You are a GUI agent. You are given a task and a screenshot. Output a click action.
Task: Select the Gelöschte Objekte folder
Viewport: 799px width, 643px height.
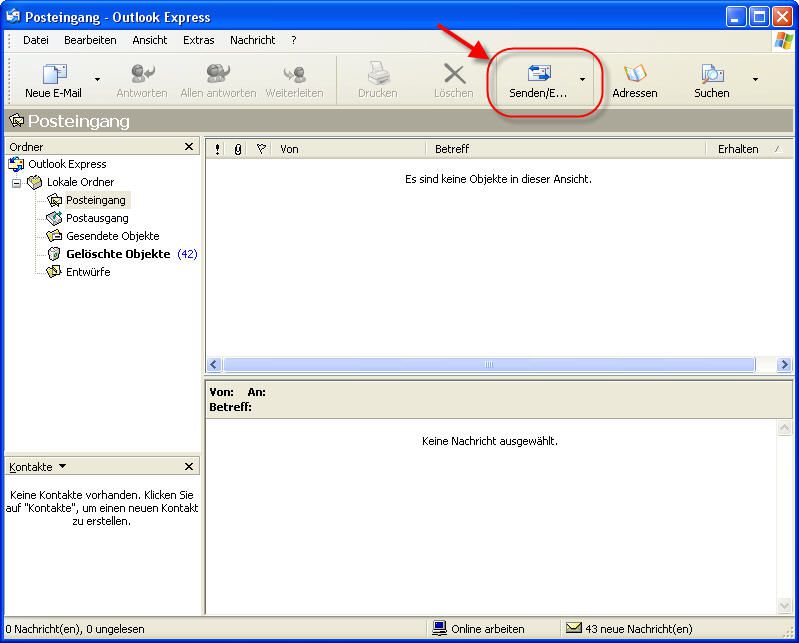pyautogui.click(x=118, y=254)
